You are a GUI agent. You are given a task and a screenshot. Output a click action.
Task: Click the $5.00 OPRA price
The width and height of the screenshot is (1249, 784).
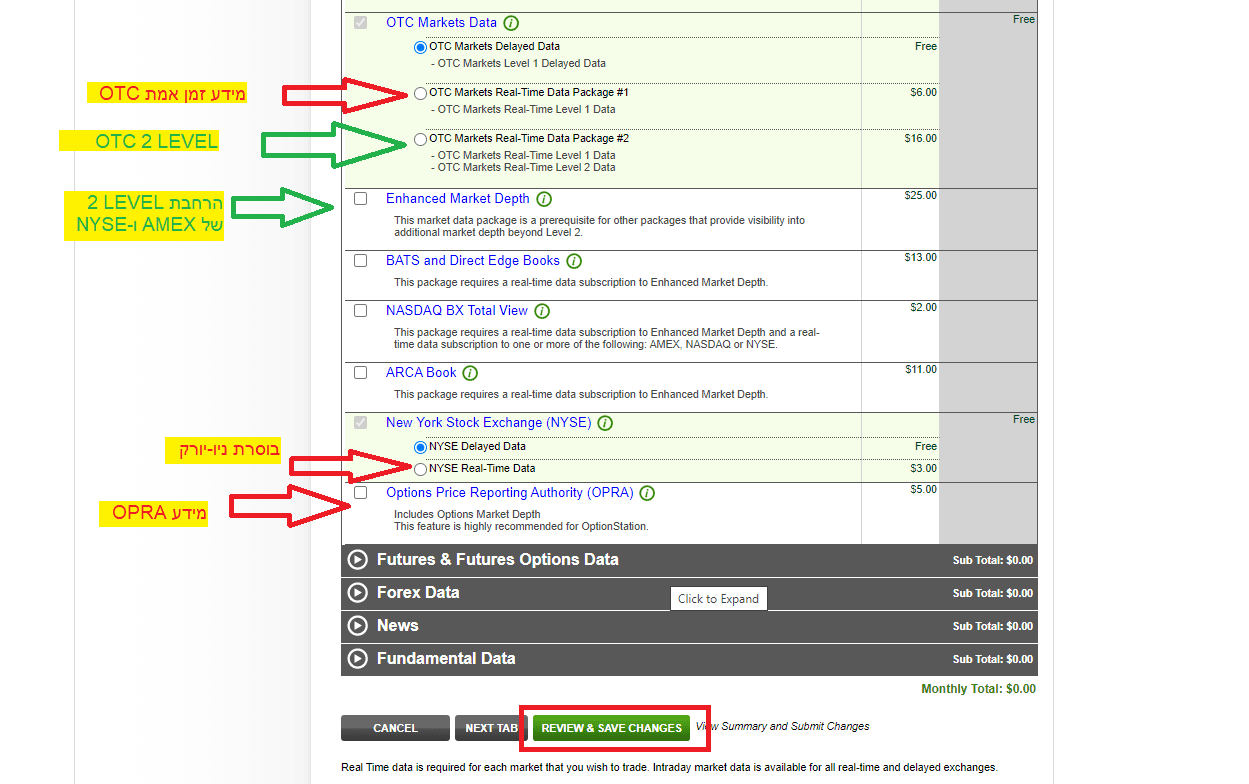pyautogui.click(x=924, y=490)
